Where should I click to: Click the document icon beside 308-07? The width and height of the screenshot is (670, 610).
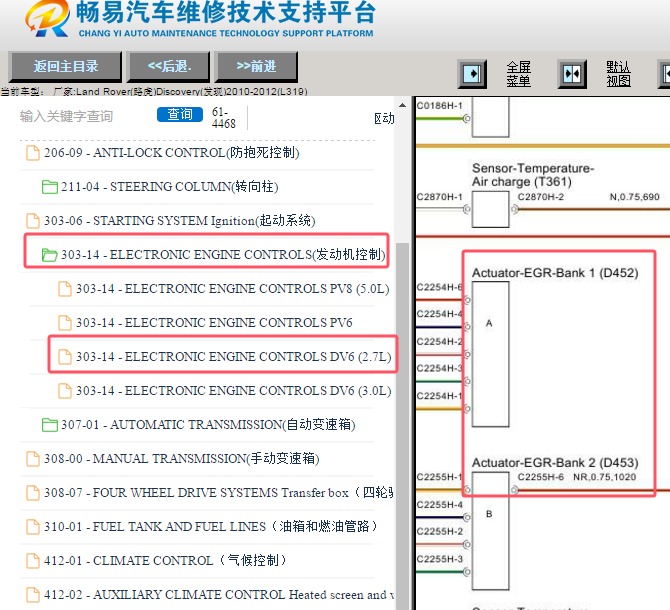click(x=33, y=493)
